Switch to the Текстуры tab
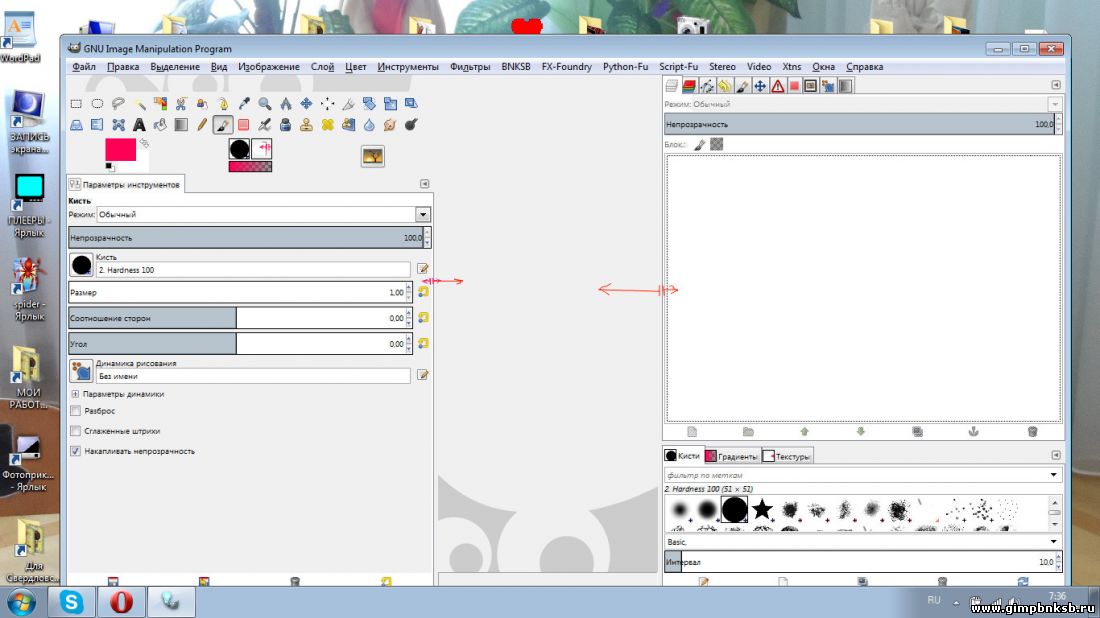The width and height of the screenshot is (1100, 618). (786, 456)
